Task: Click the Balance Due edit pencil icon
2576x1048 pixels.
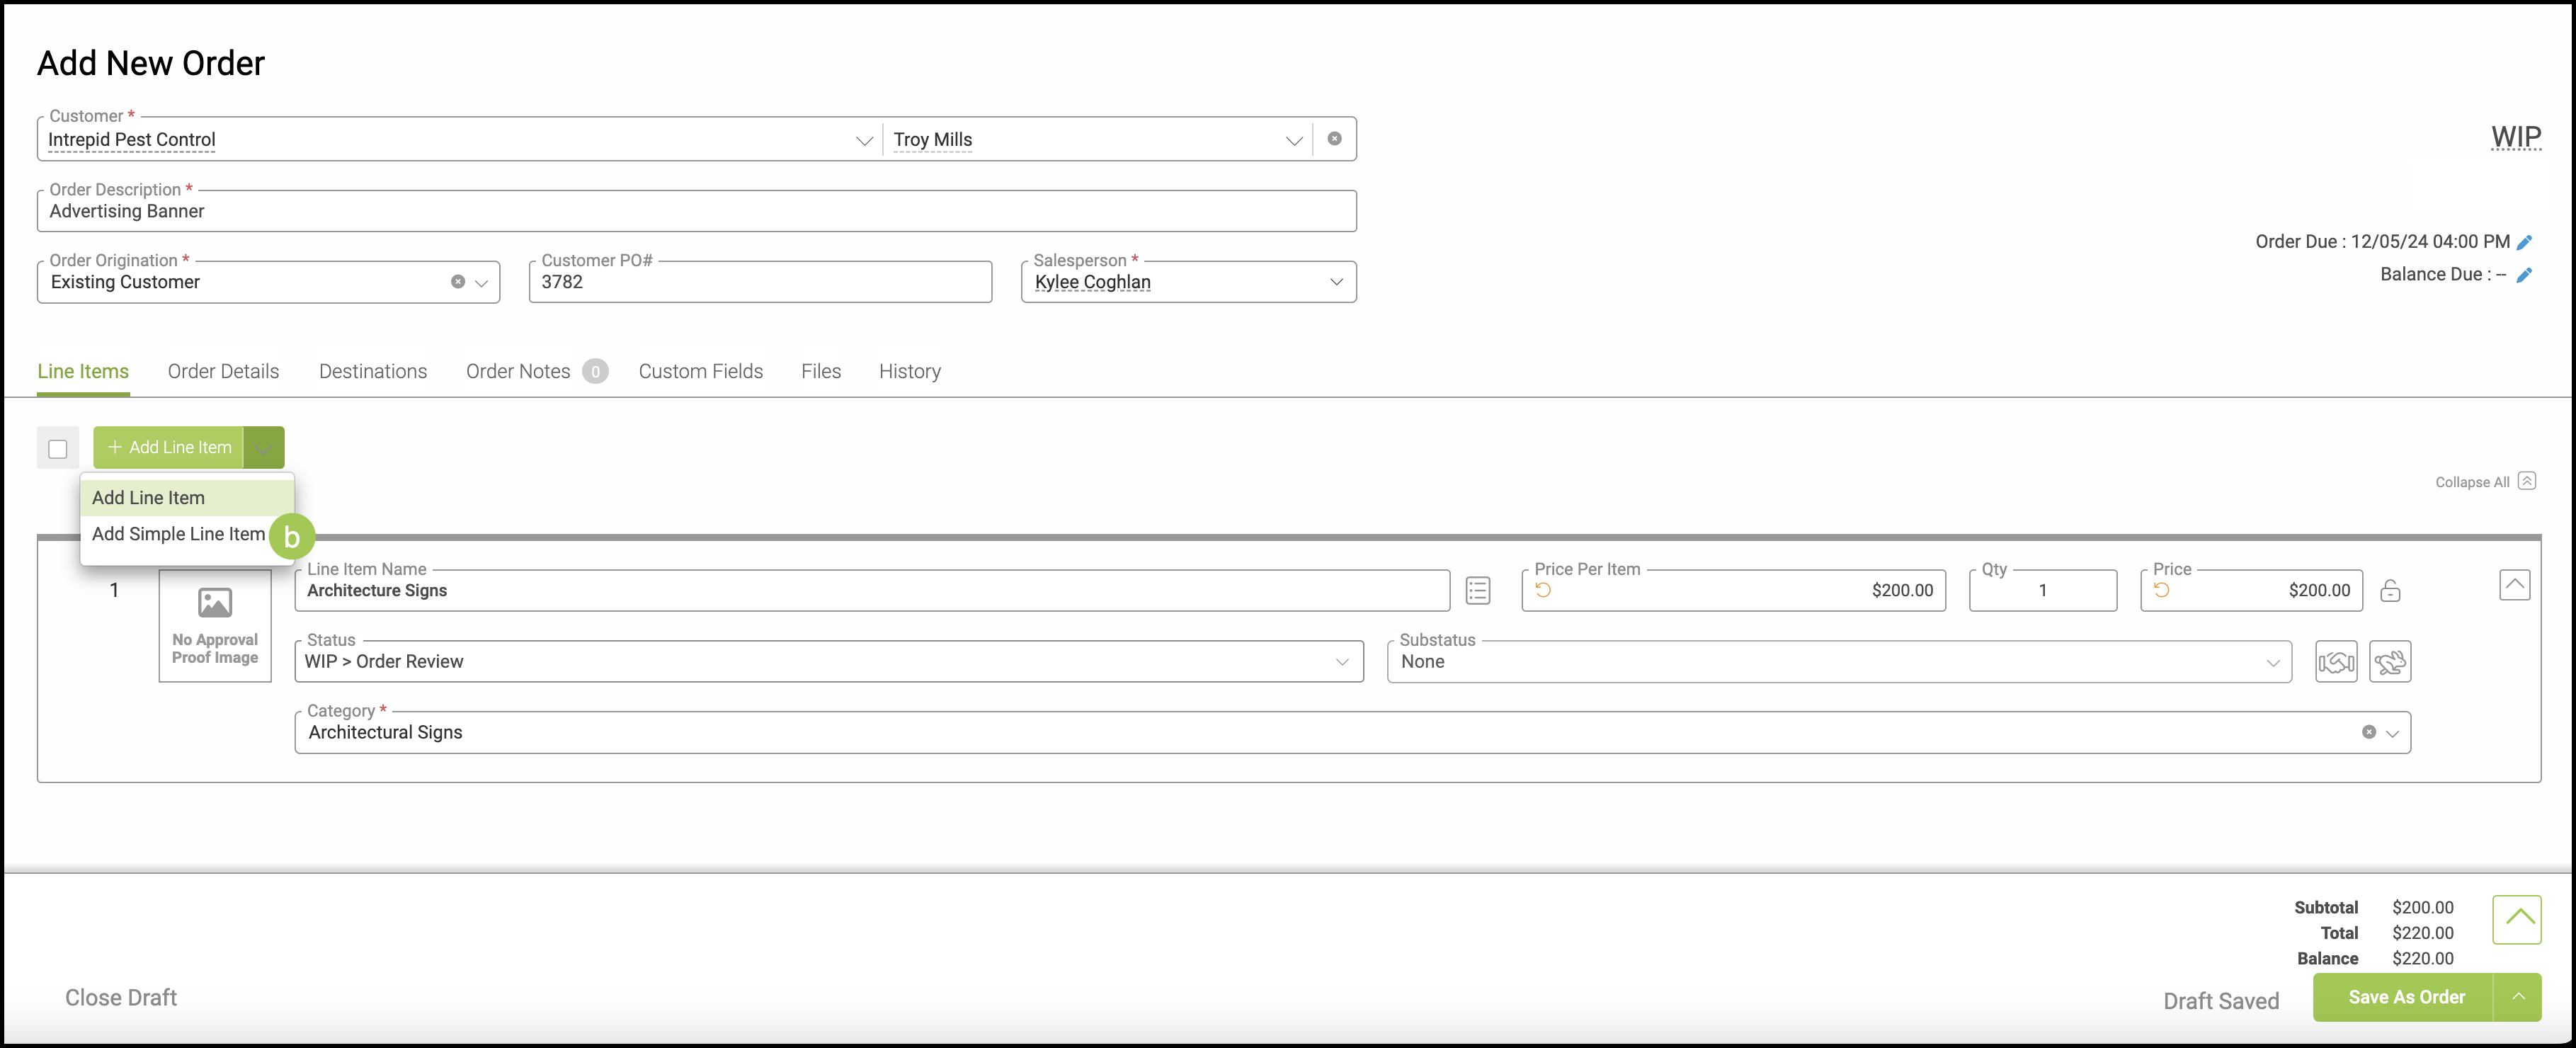Action: (2524, 275)
